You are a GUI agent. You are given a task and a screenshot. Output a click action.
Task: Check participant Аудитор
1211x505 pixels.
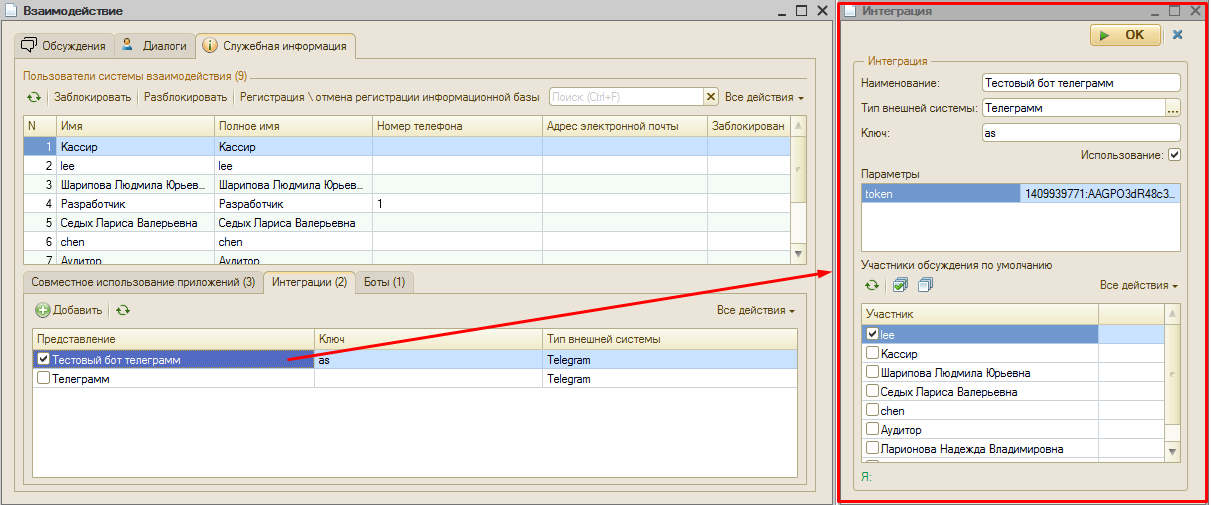tap(873, 430)
